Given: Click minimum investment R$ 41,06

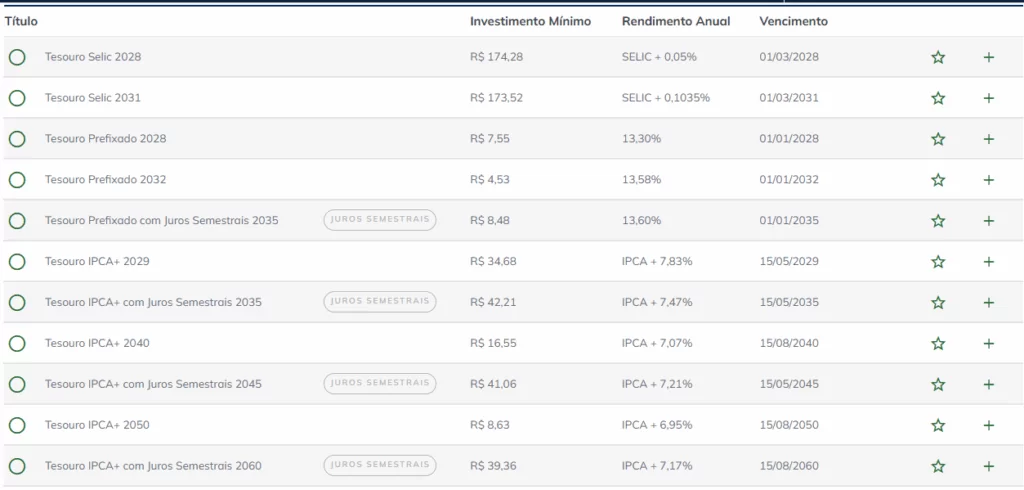Looking at the screenshot, I should pos(493,384).
